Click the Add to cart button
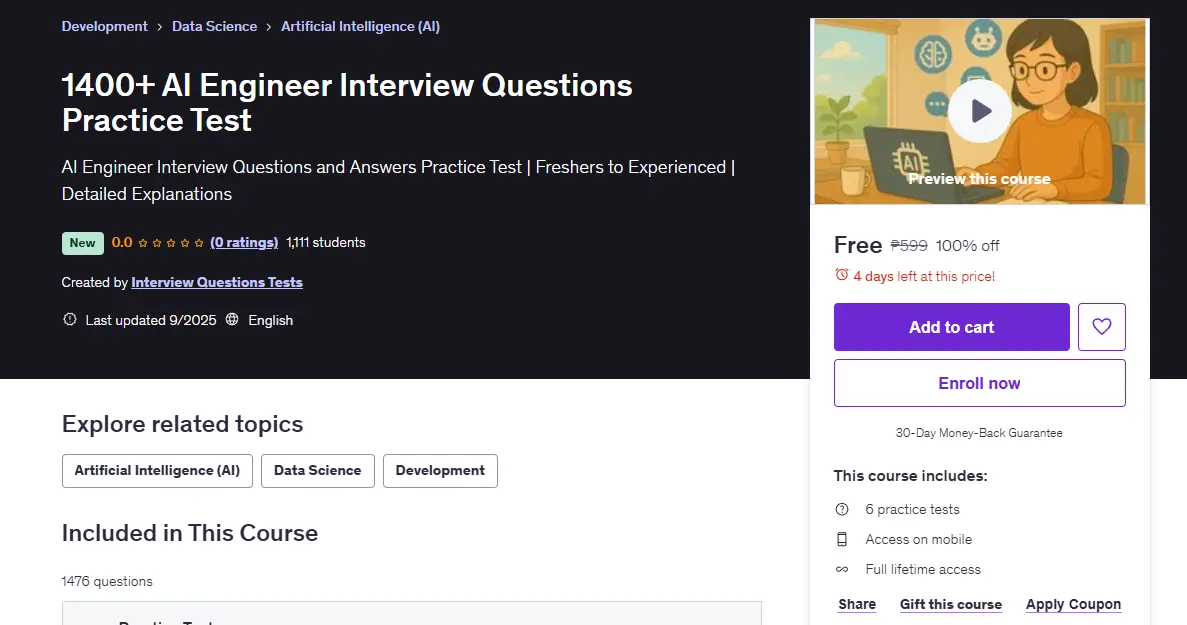Viewport: 1187px width, 625px height. [952, 327]
